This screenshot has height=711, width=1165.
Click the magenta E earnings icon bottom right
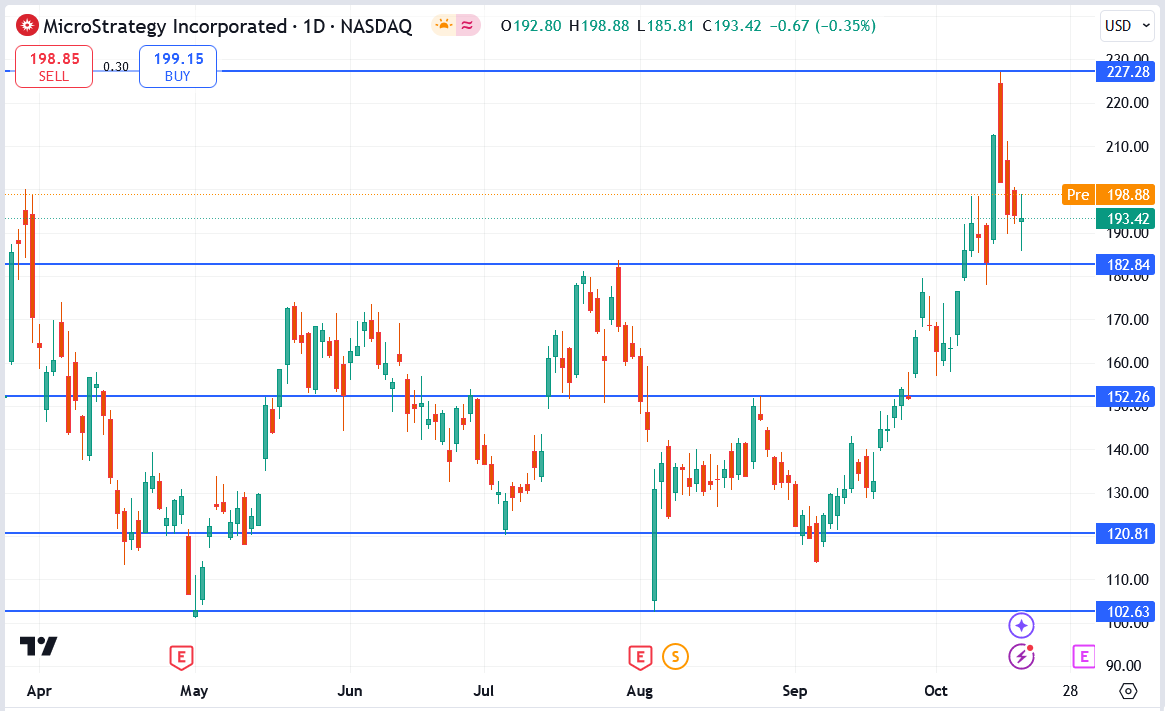[x=1083, y=657]
